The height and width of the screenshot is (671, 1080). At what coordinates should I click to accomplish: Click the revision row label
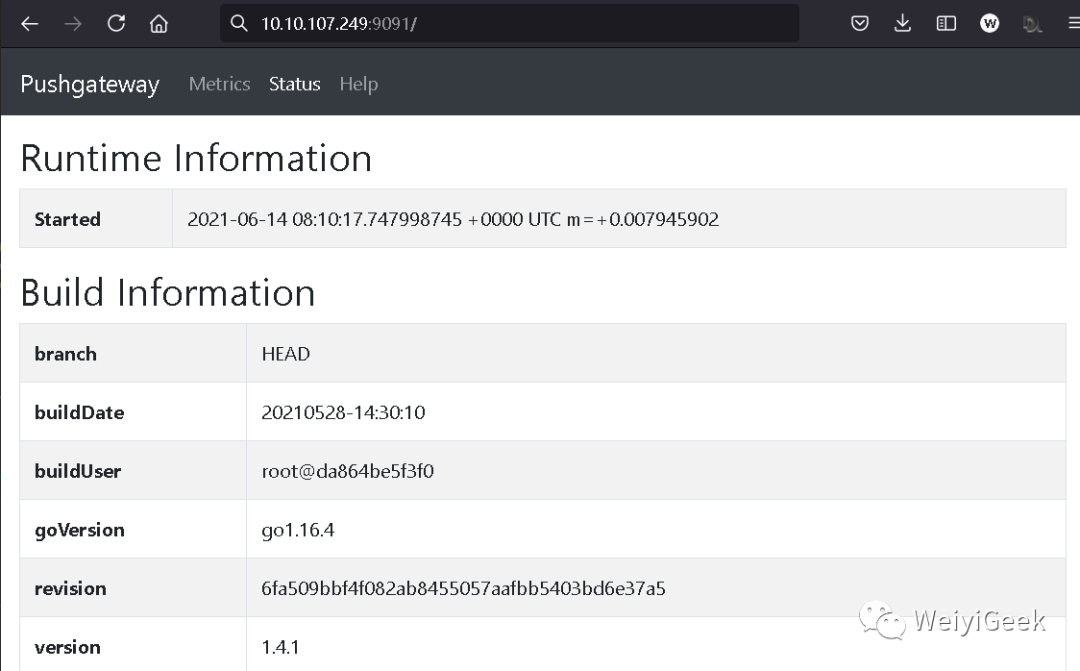coord(70,588)
